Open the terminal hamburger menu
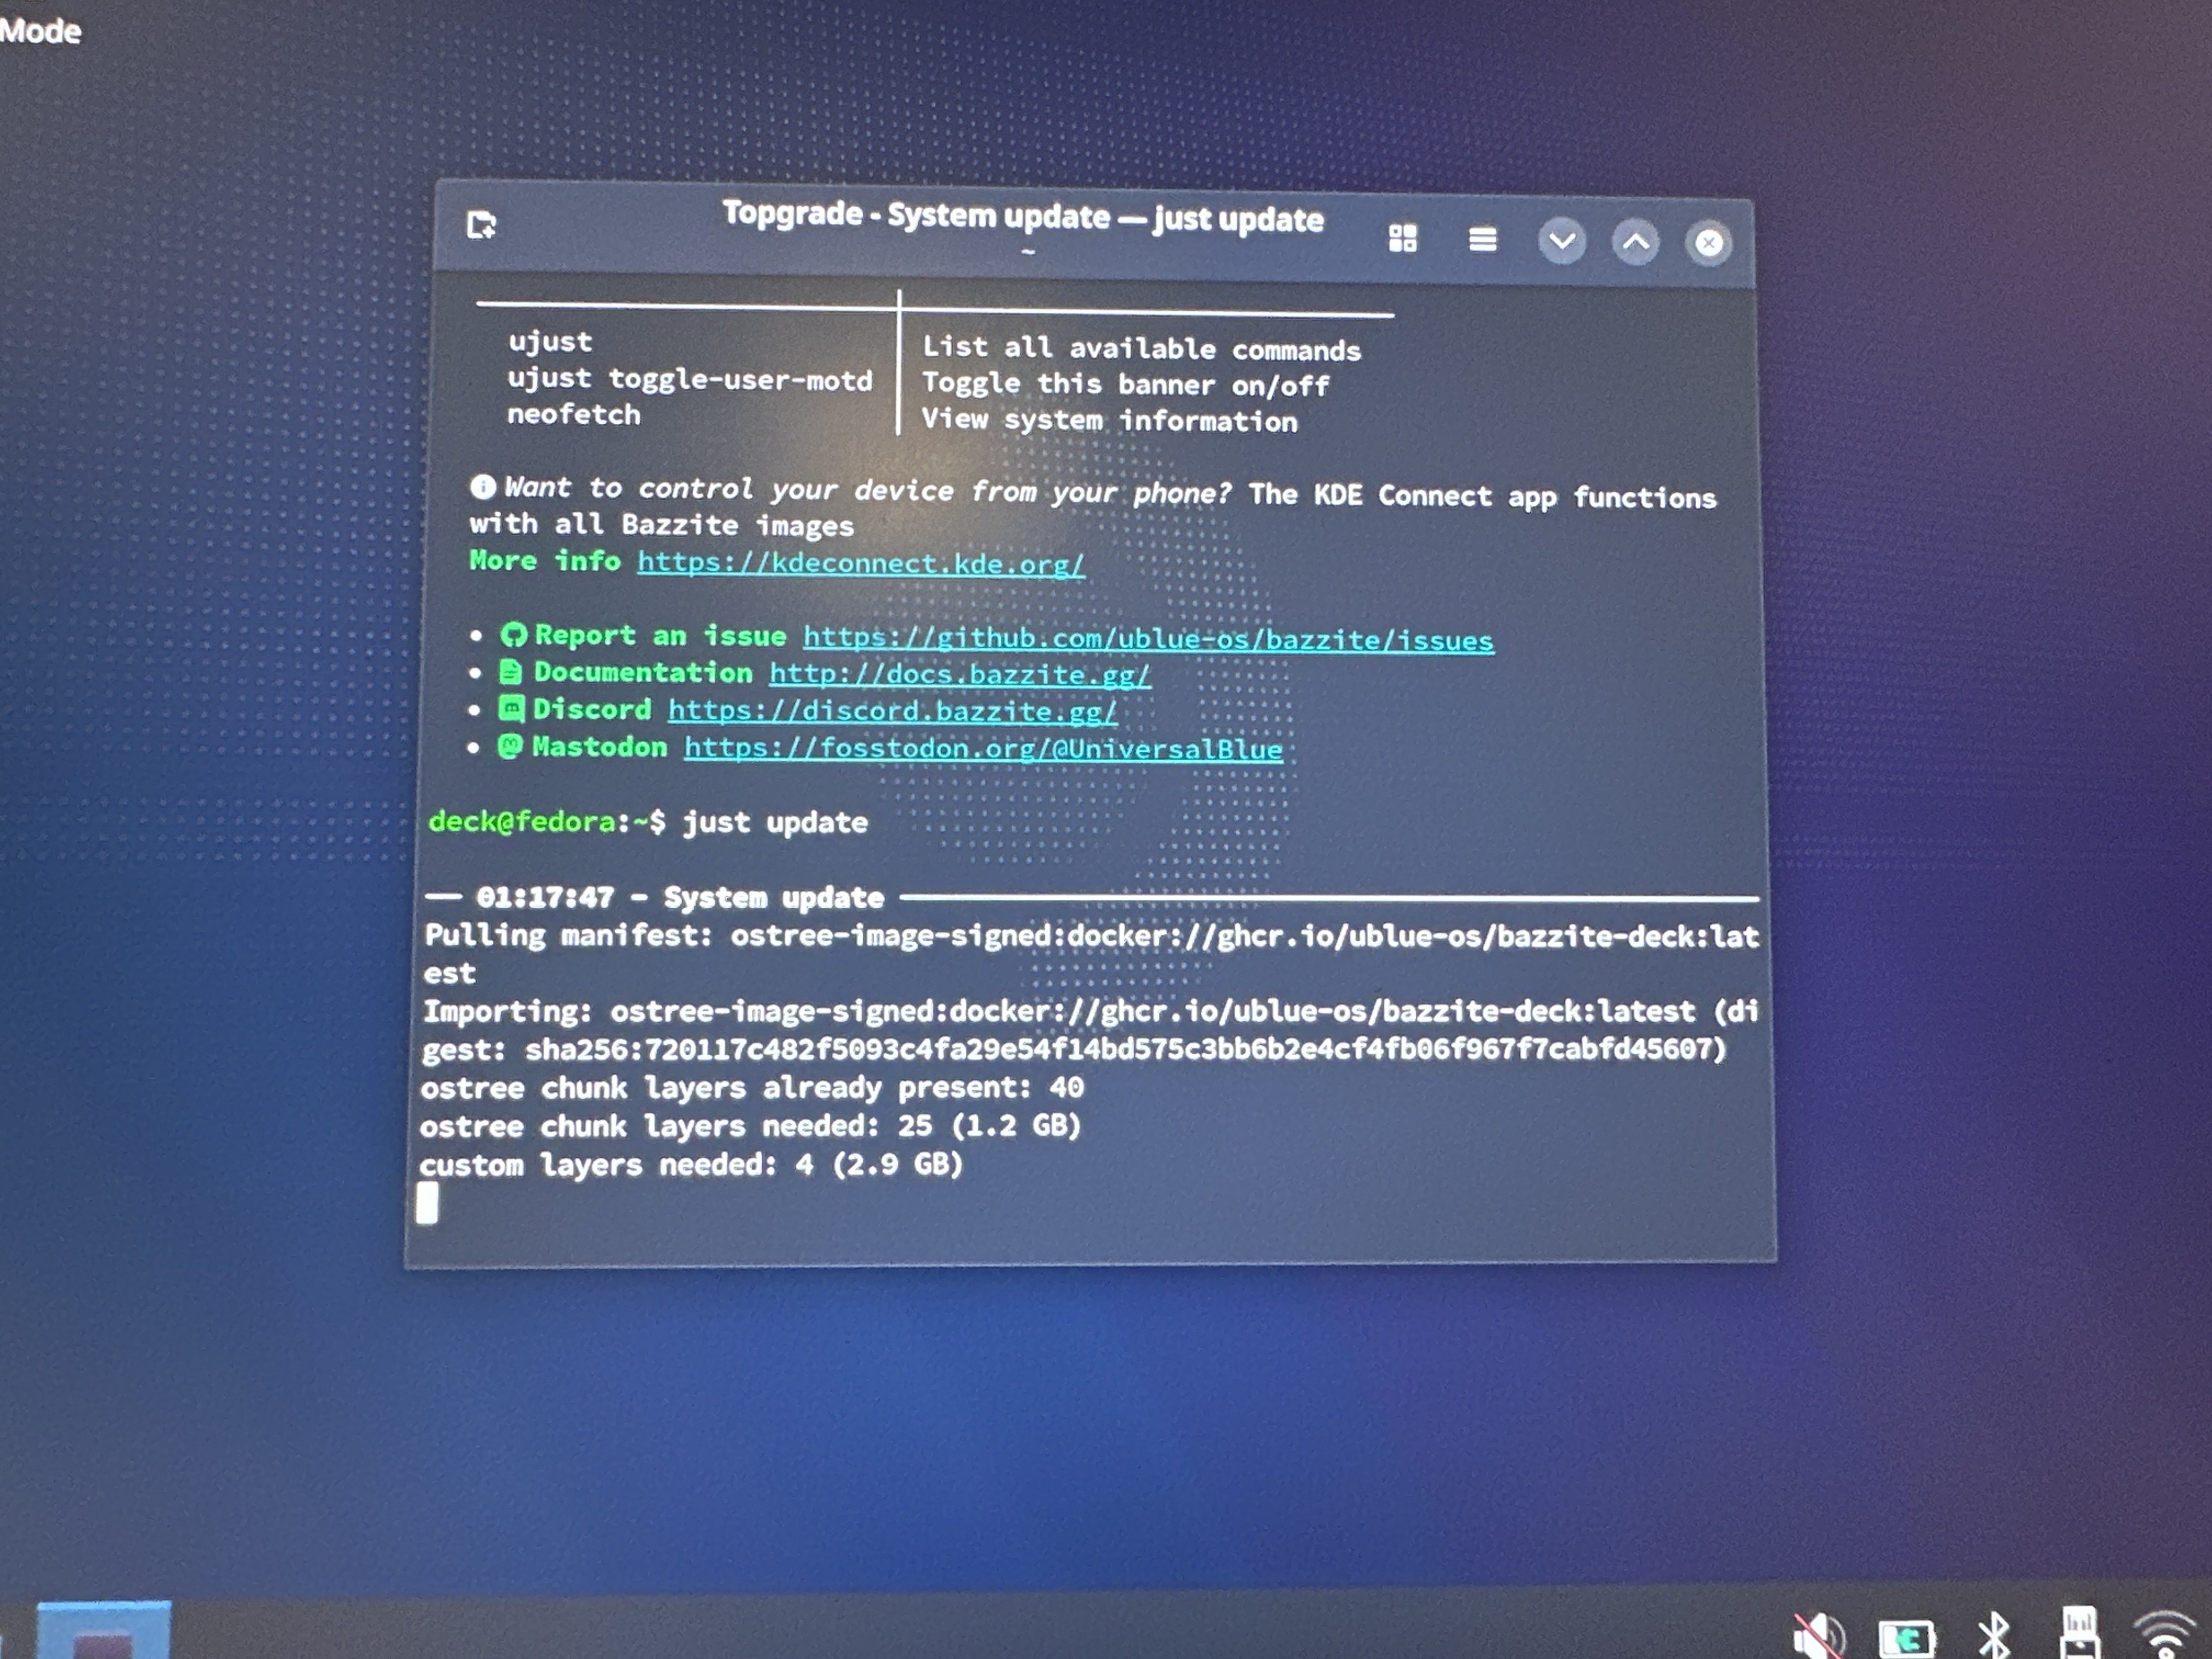The width and height of the screenshot is (2212, 1659). coord(1482,239)
